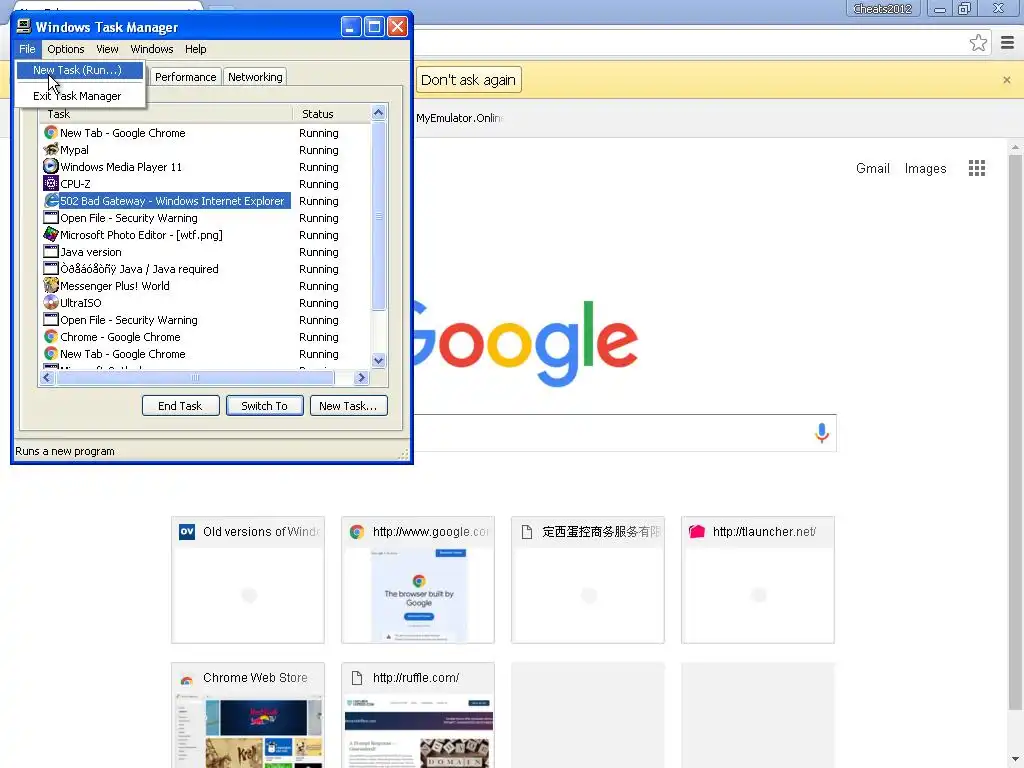Open the http://ruffle.com/ thumbnail
Viewport: 1024px width, 768px height.
(x=418, y=730)
